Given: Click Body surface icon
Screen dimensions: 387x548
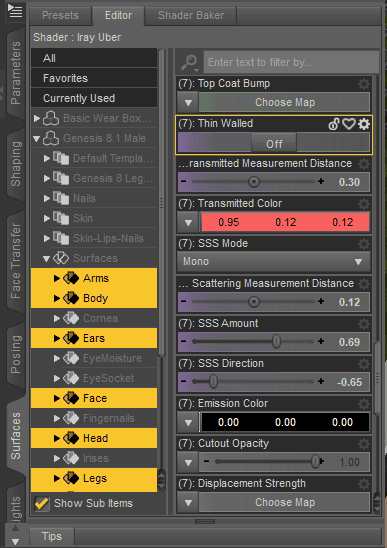Looking at the screenshot, I should [71, 298].
